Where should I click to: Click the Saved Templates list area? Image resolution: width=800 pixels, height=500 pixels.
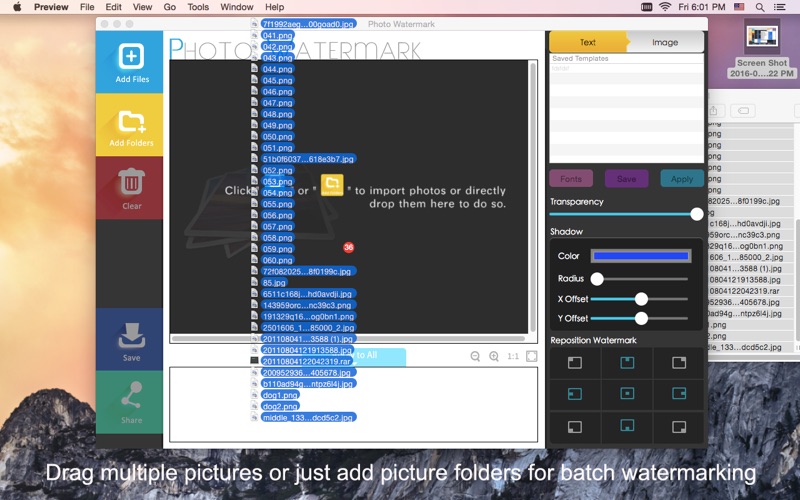click(x=627, y=109)
